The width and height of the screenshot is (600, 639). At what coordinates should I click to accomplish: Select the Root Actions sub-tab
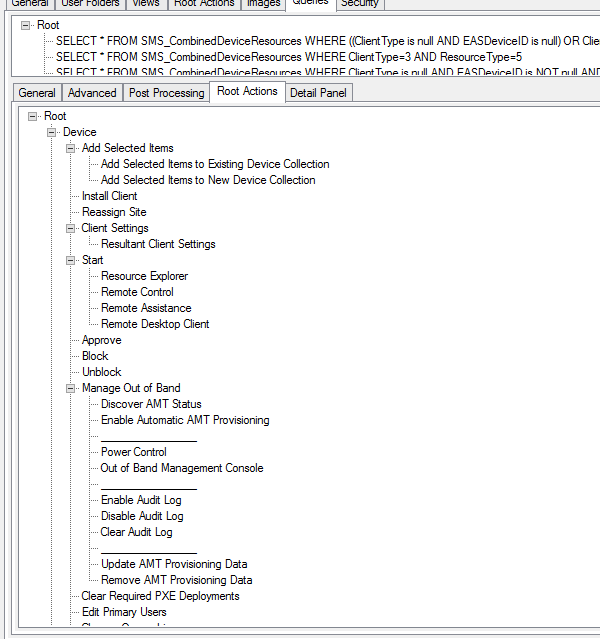[x=247, y=91]
